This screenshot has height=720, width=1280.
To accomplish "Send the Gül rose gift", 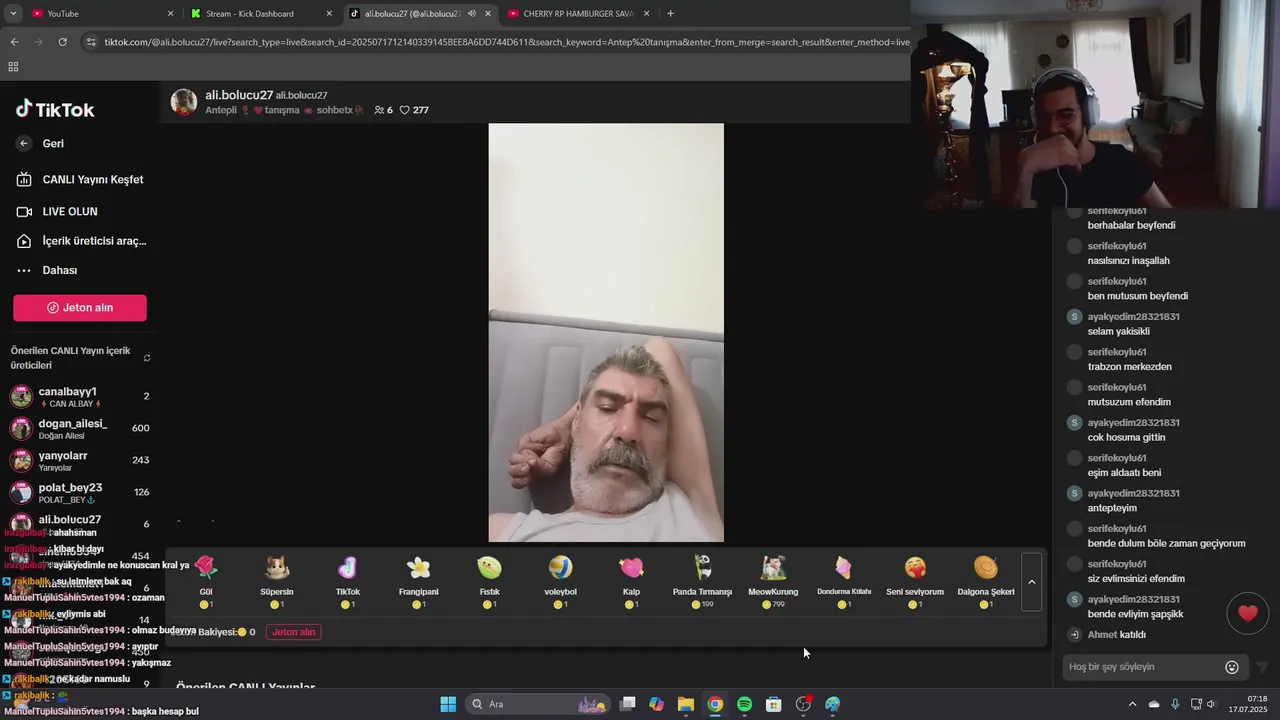I will pyautogui.click(x=206, y=580).
